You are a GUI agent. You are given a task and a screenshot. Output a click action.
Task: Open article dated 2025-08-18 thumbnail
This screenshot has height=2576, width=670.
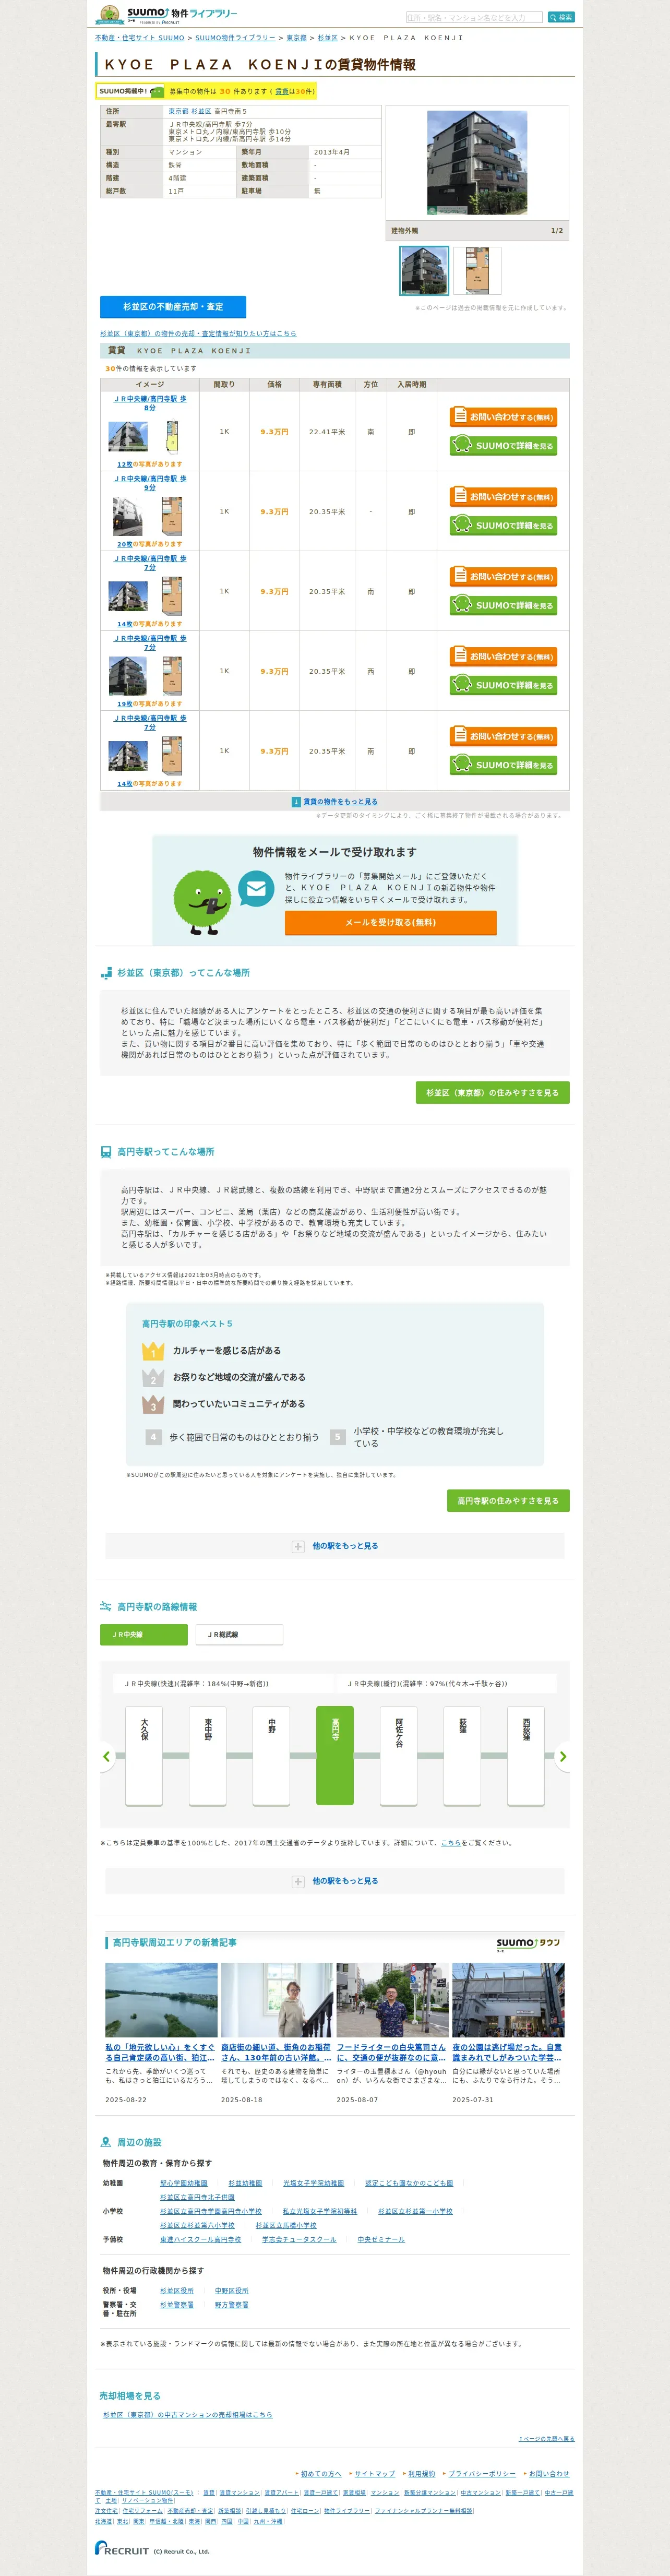tap(276, 2000)
